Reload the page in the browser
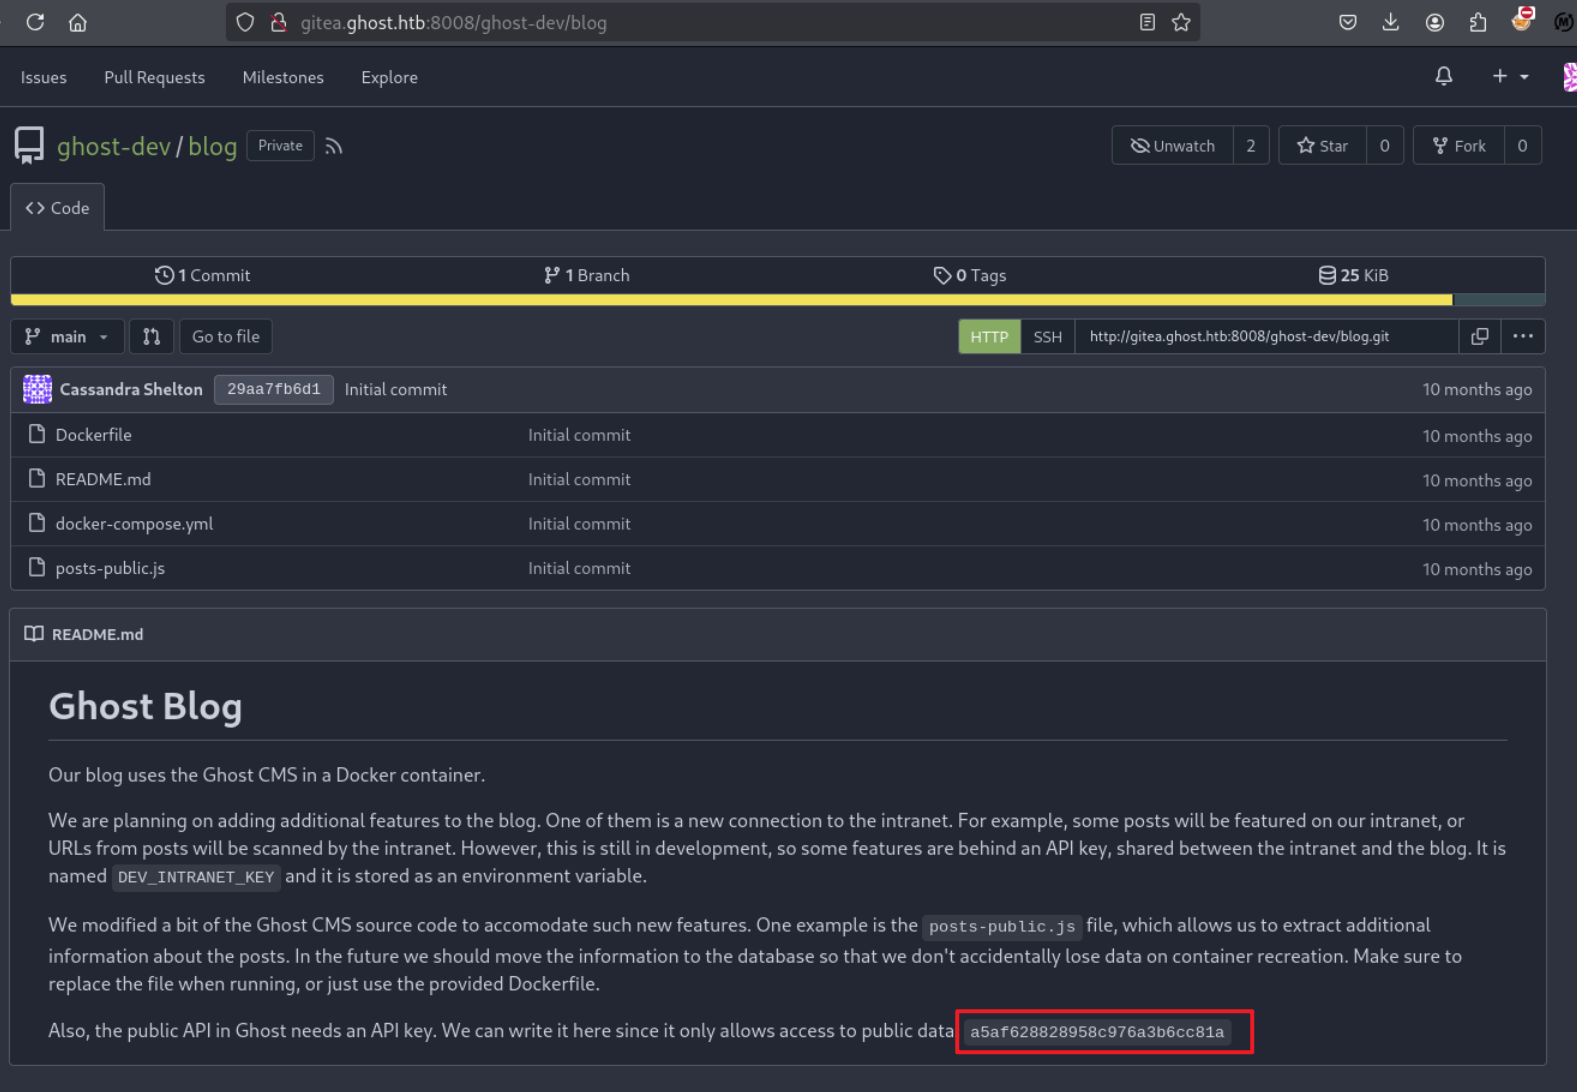The image size is (1577, 1092). (35, 23)
